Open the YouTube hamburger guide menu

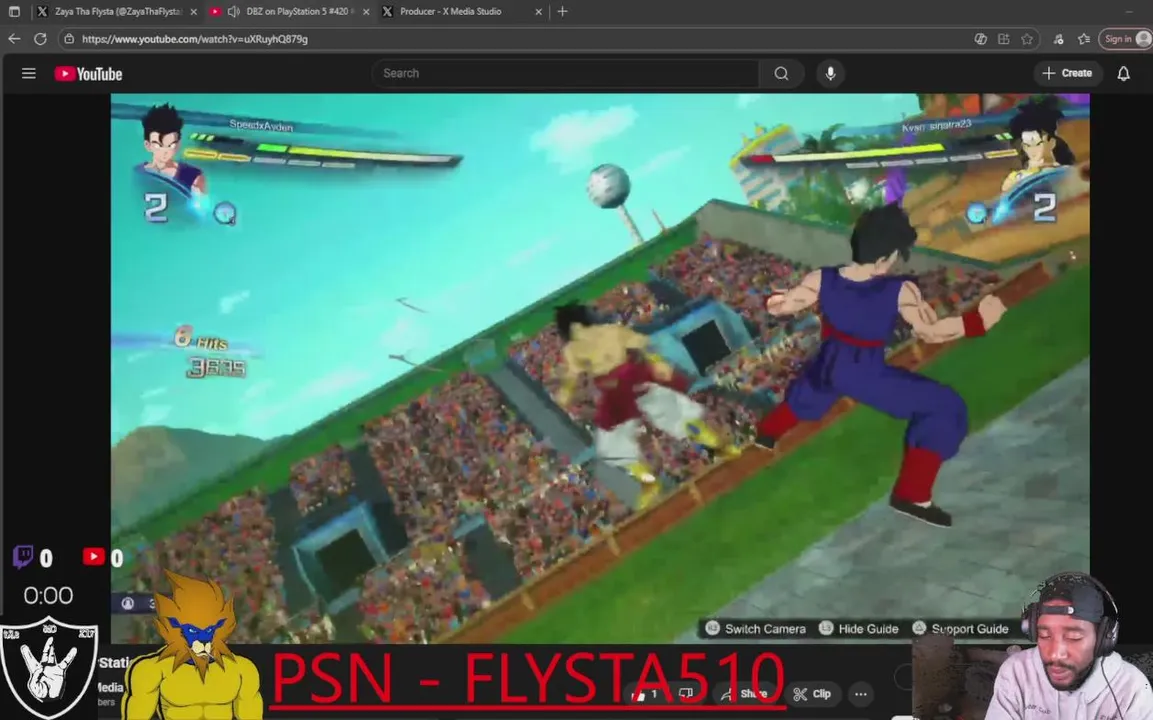(x=29, y=74)
